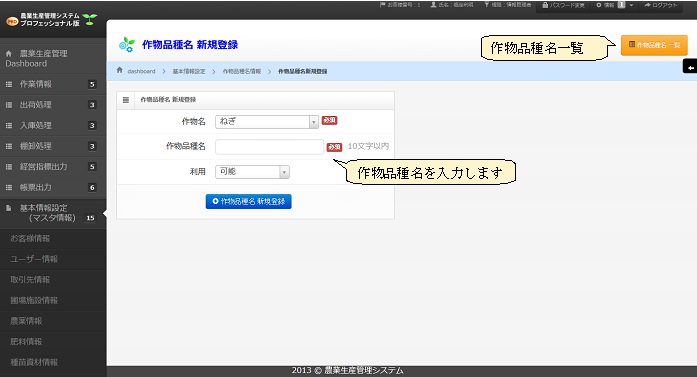Open the 情報 notifications dropdown in top bar
Image resolution: width=697 pixels, height=377 pixels.
pos(615,5)
